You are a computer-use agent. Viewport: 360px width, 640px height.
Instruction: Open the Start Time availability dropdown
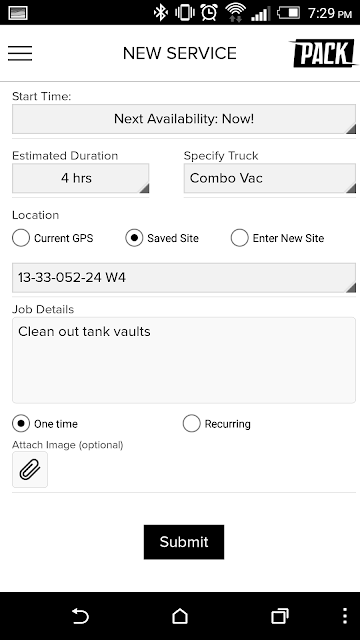[184, 119]
